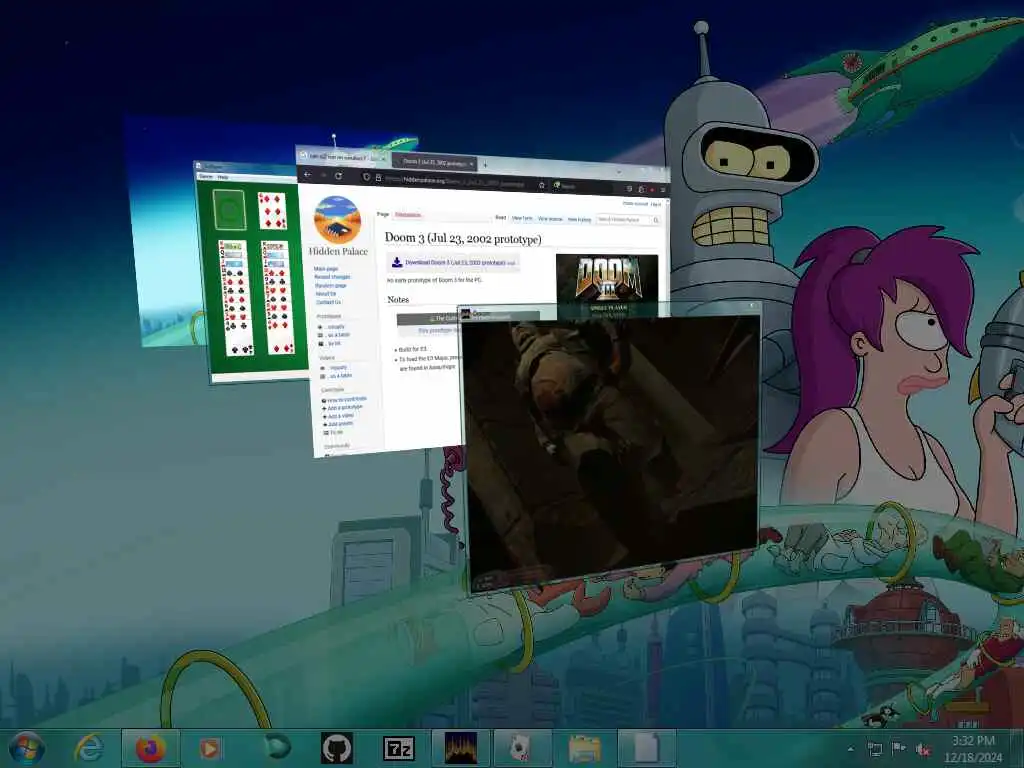Image resolution: width=1024 pixels, height=768 pixels.
Task: Open GitHub Desktop from the taskbar
Action: point(337,748)
